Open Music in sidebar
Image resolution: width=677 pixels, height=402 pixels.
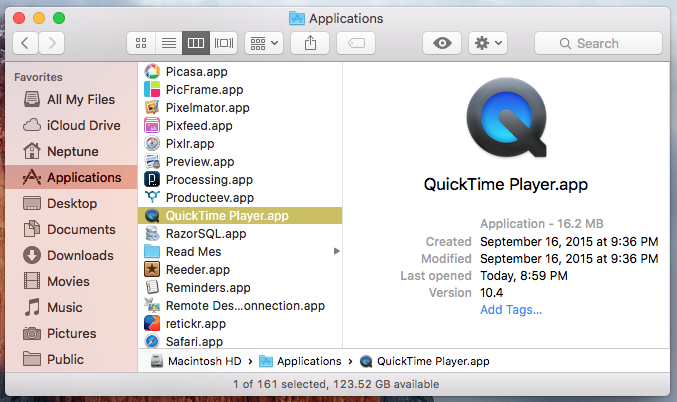pos(71,307)
